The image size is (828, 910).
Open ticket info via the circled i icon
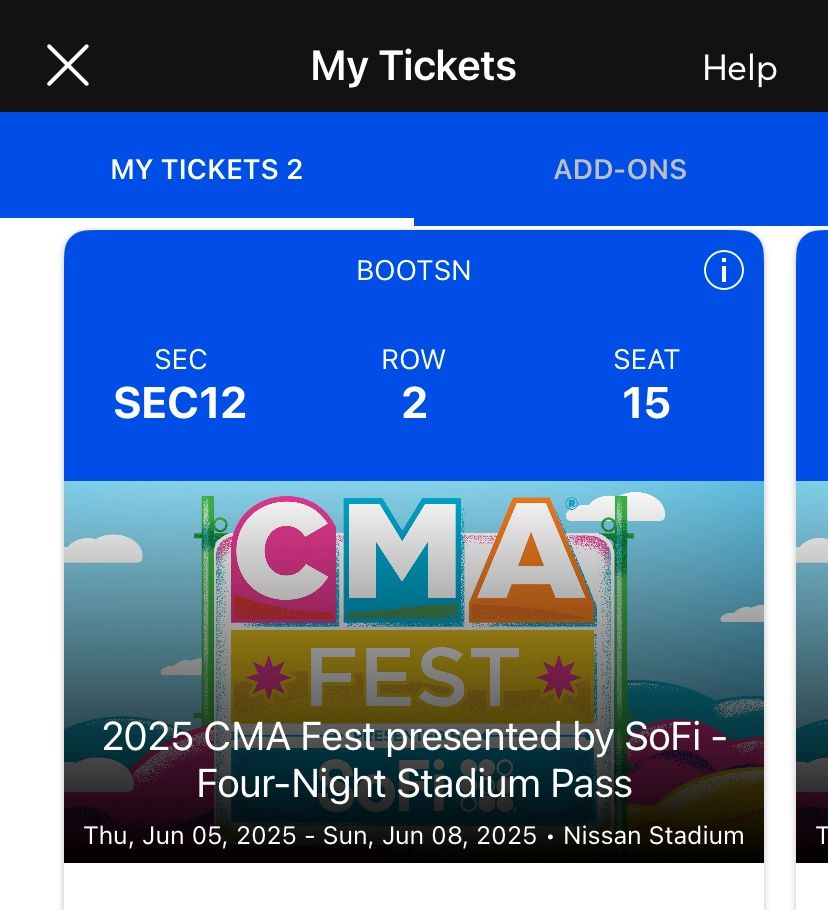point(723,270)
